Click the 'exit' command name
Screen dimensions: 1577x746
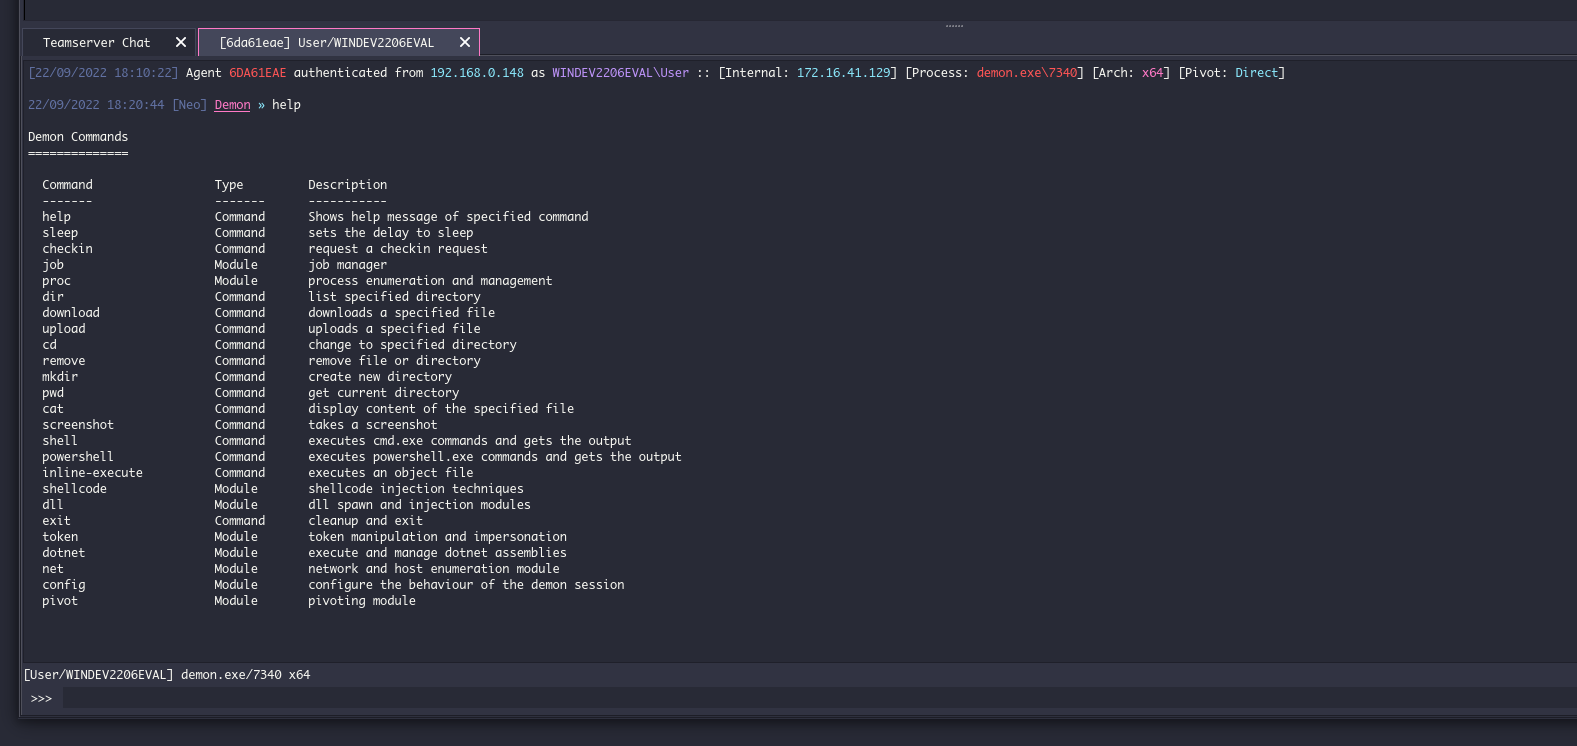56,520
